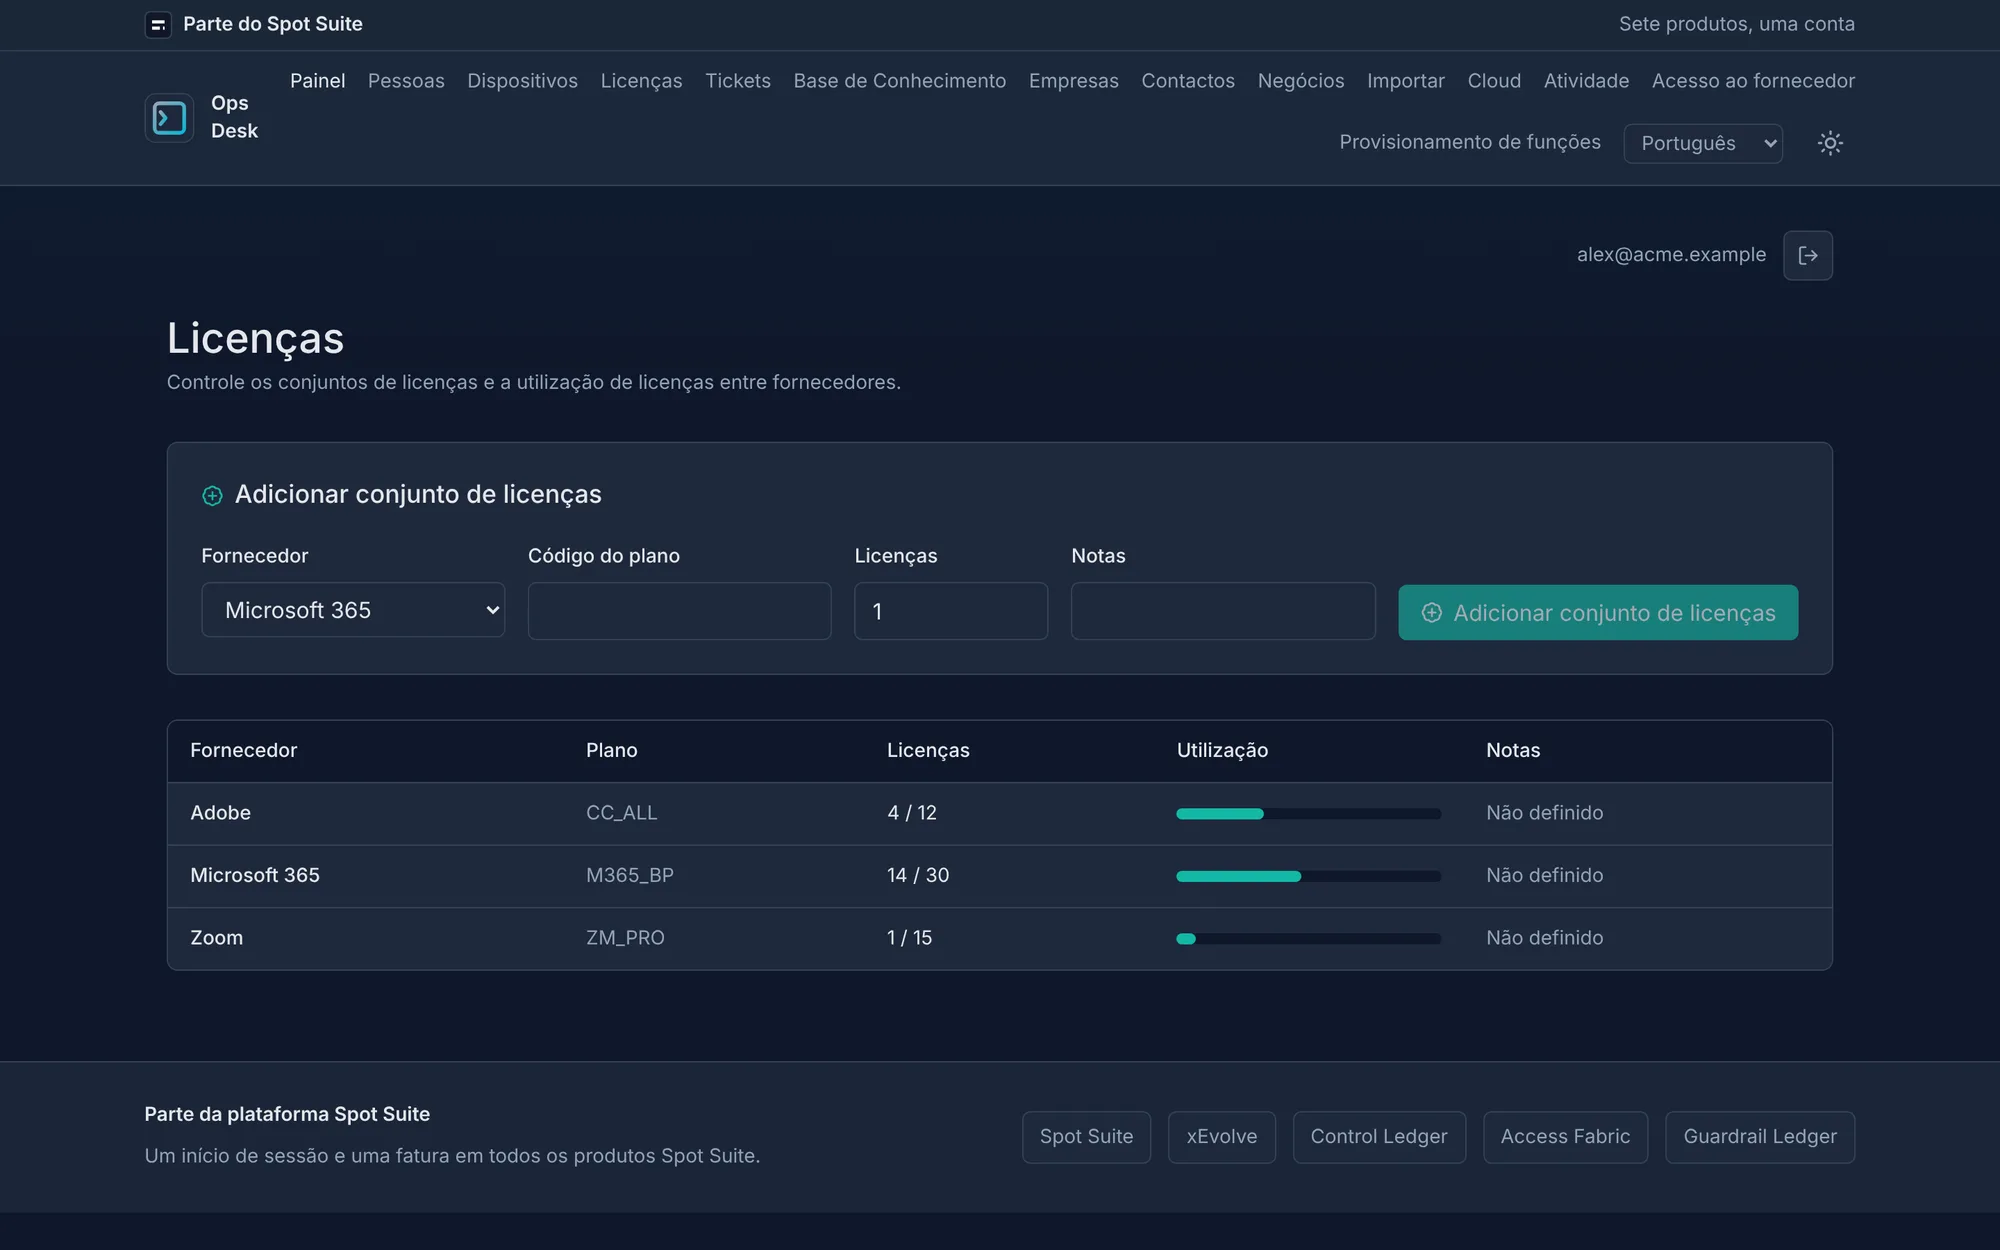2000x1250 pixels.
Task: Go to the Importar page
Action: (1406, 81)
